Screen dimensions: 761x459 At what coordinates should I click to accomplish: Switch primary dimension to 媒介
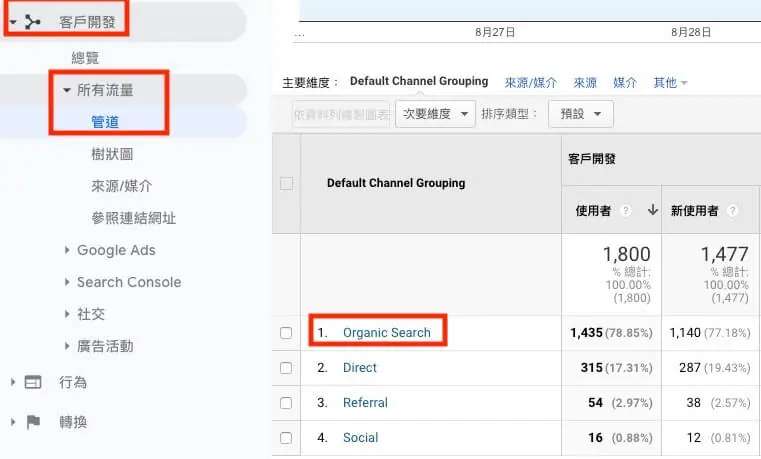click(x=625, y=82)
